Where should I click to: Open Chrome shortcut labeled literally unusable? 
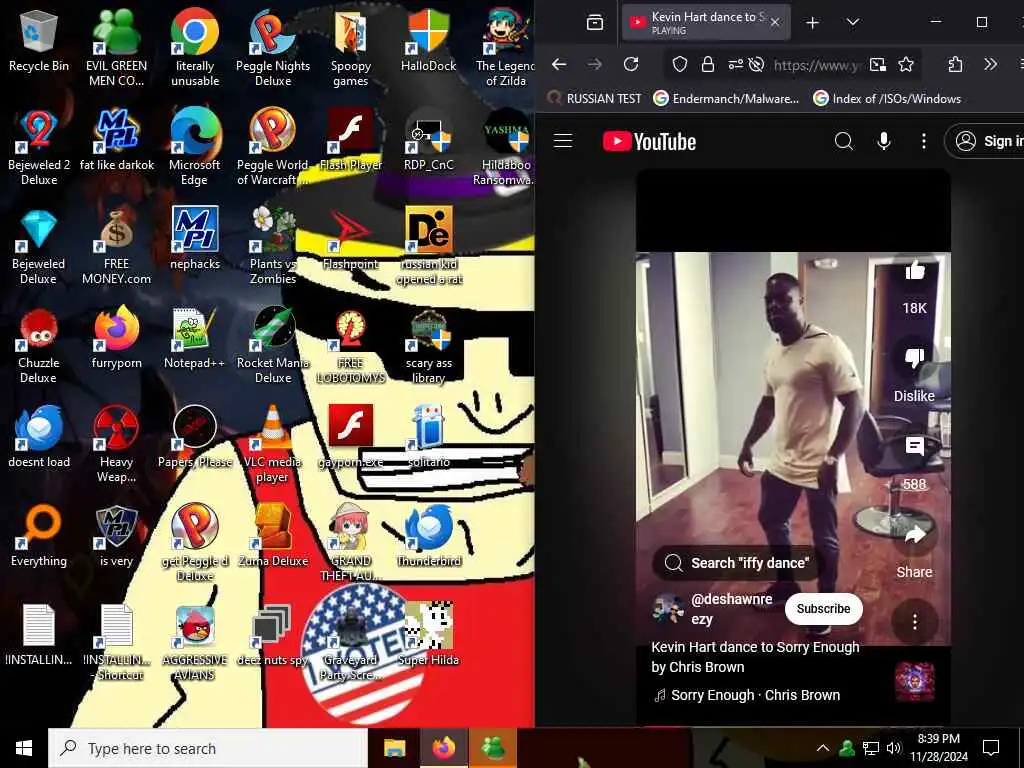tap(195, 48)
